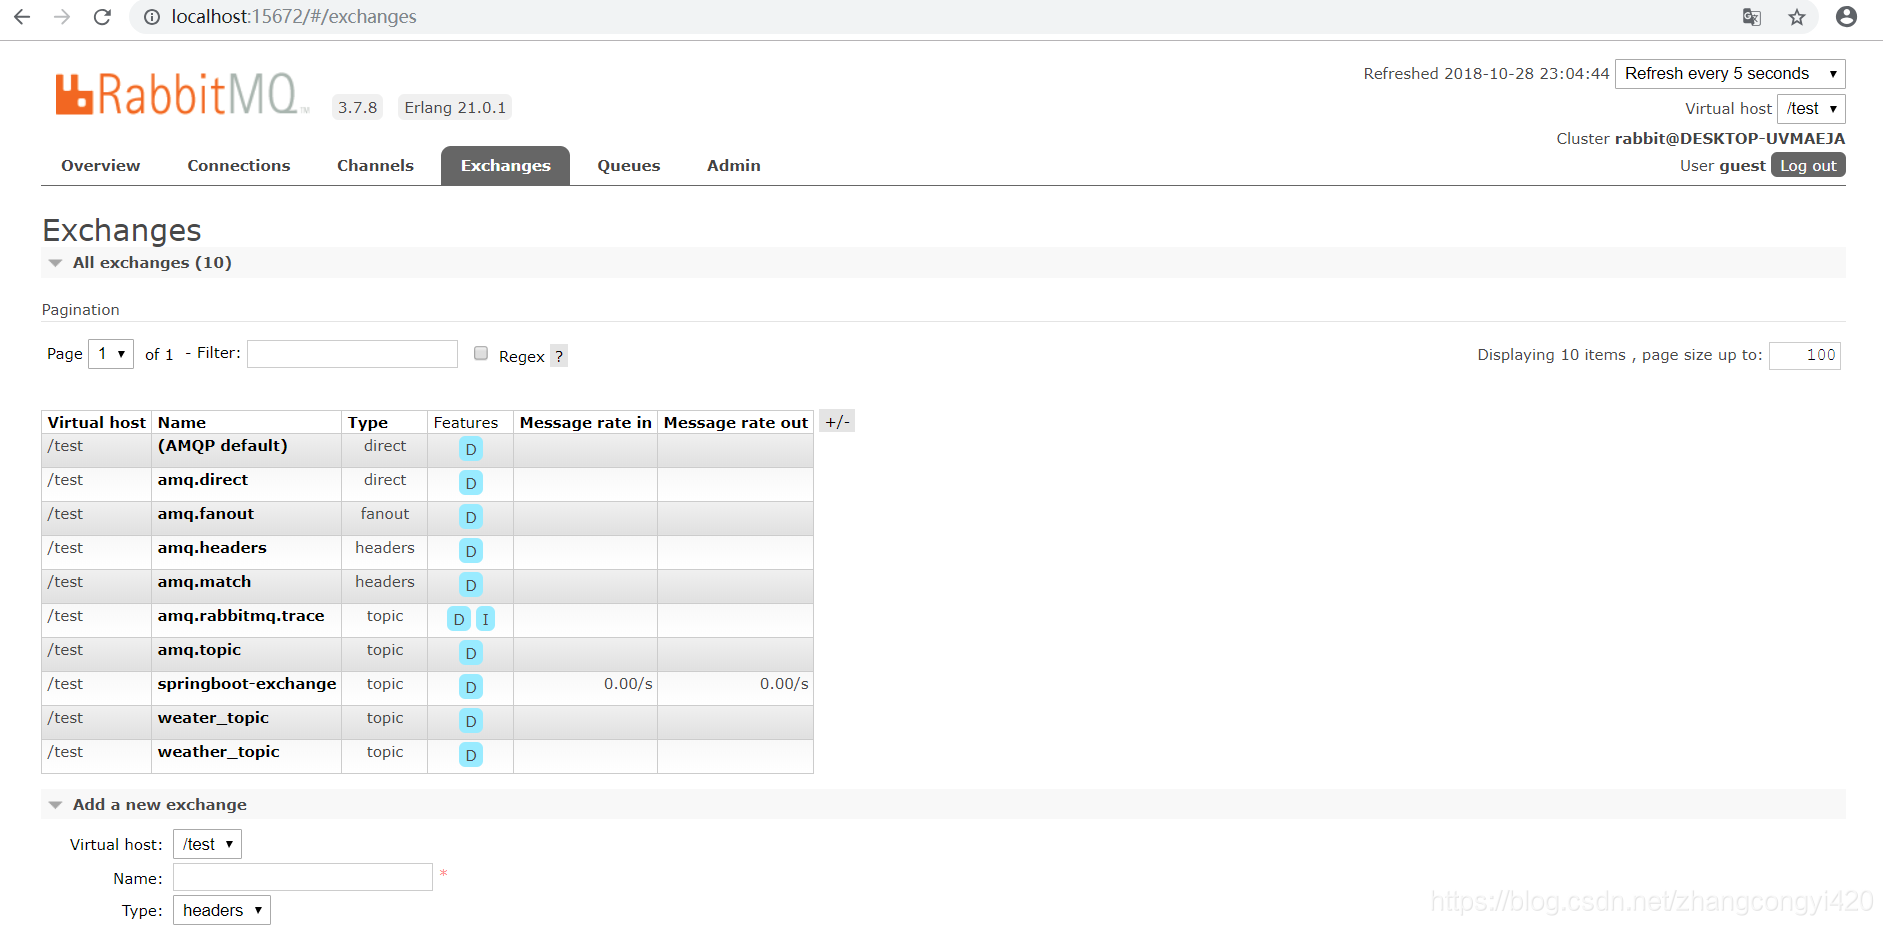
Task: Click 0.00/s rate out for springboot-exchange
Action: pos(784,684)
